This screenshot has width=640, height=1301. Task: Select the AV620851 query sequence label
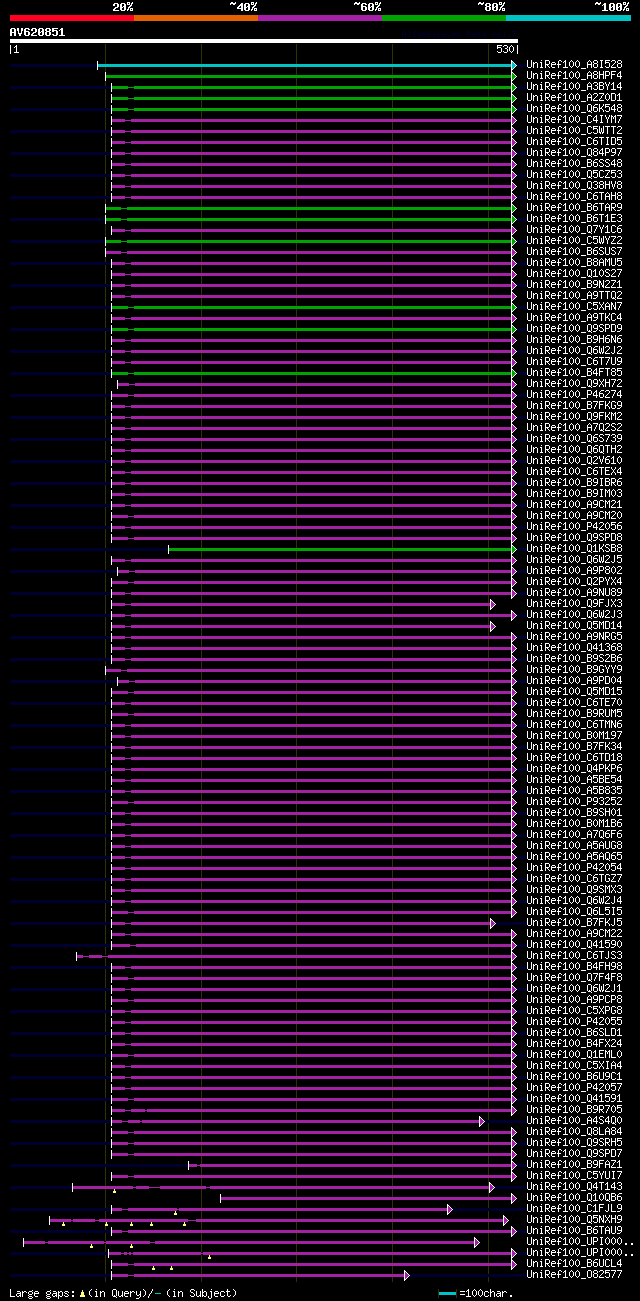[x=38, y=32]
